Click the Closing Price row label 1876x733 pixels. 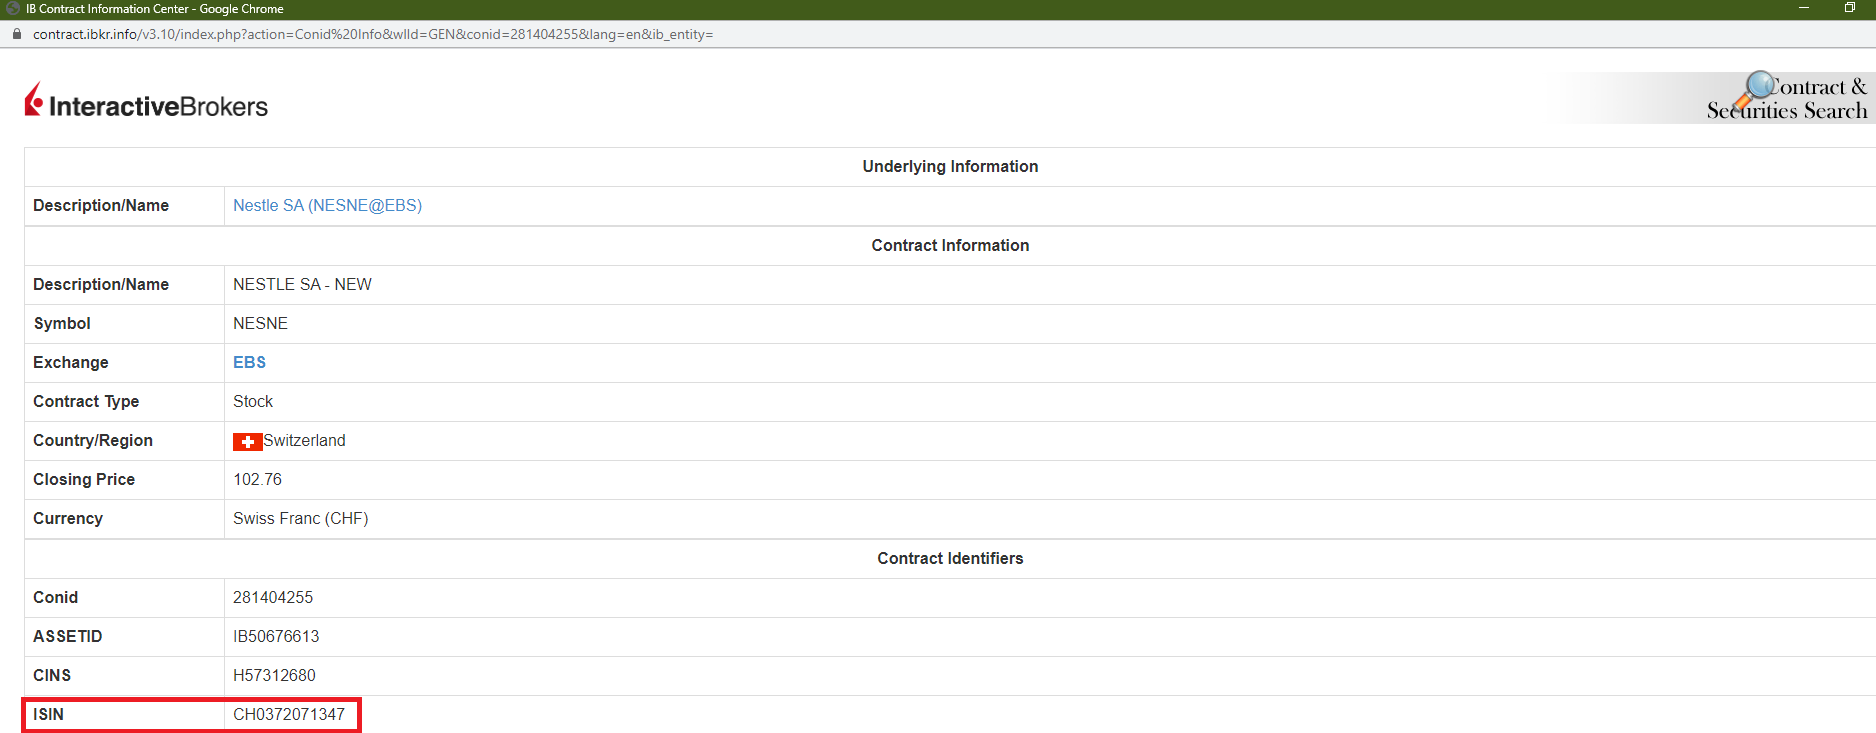coord(84,479)
